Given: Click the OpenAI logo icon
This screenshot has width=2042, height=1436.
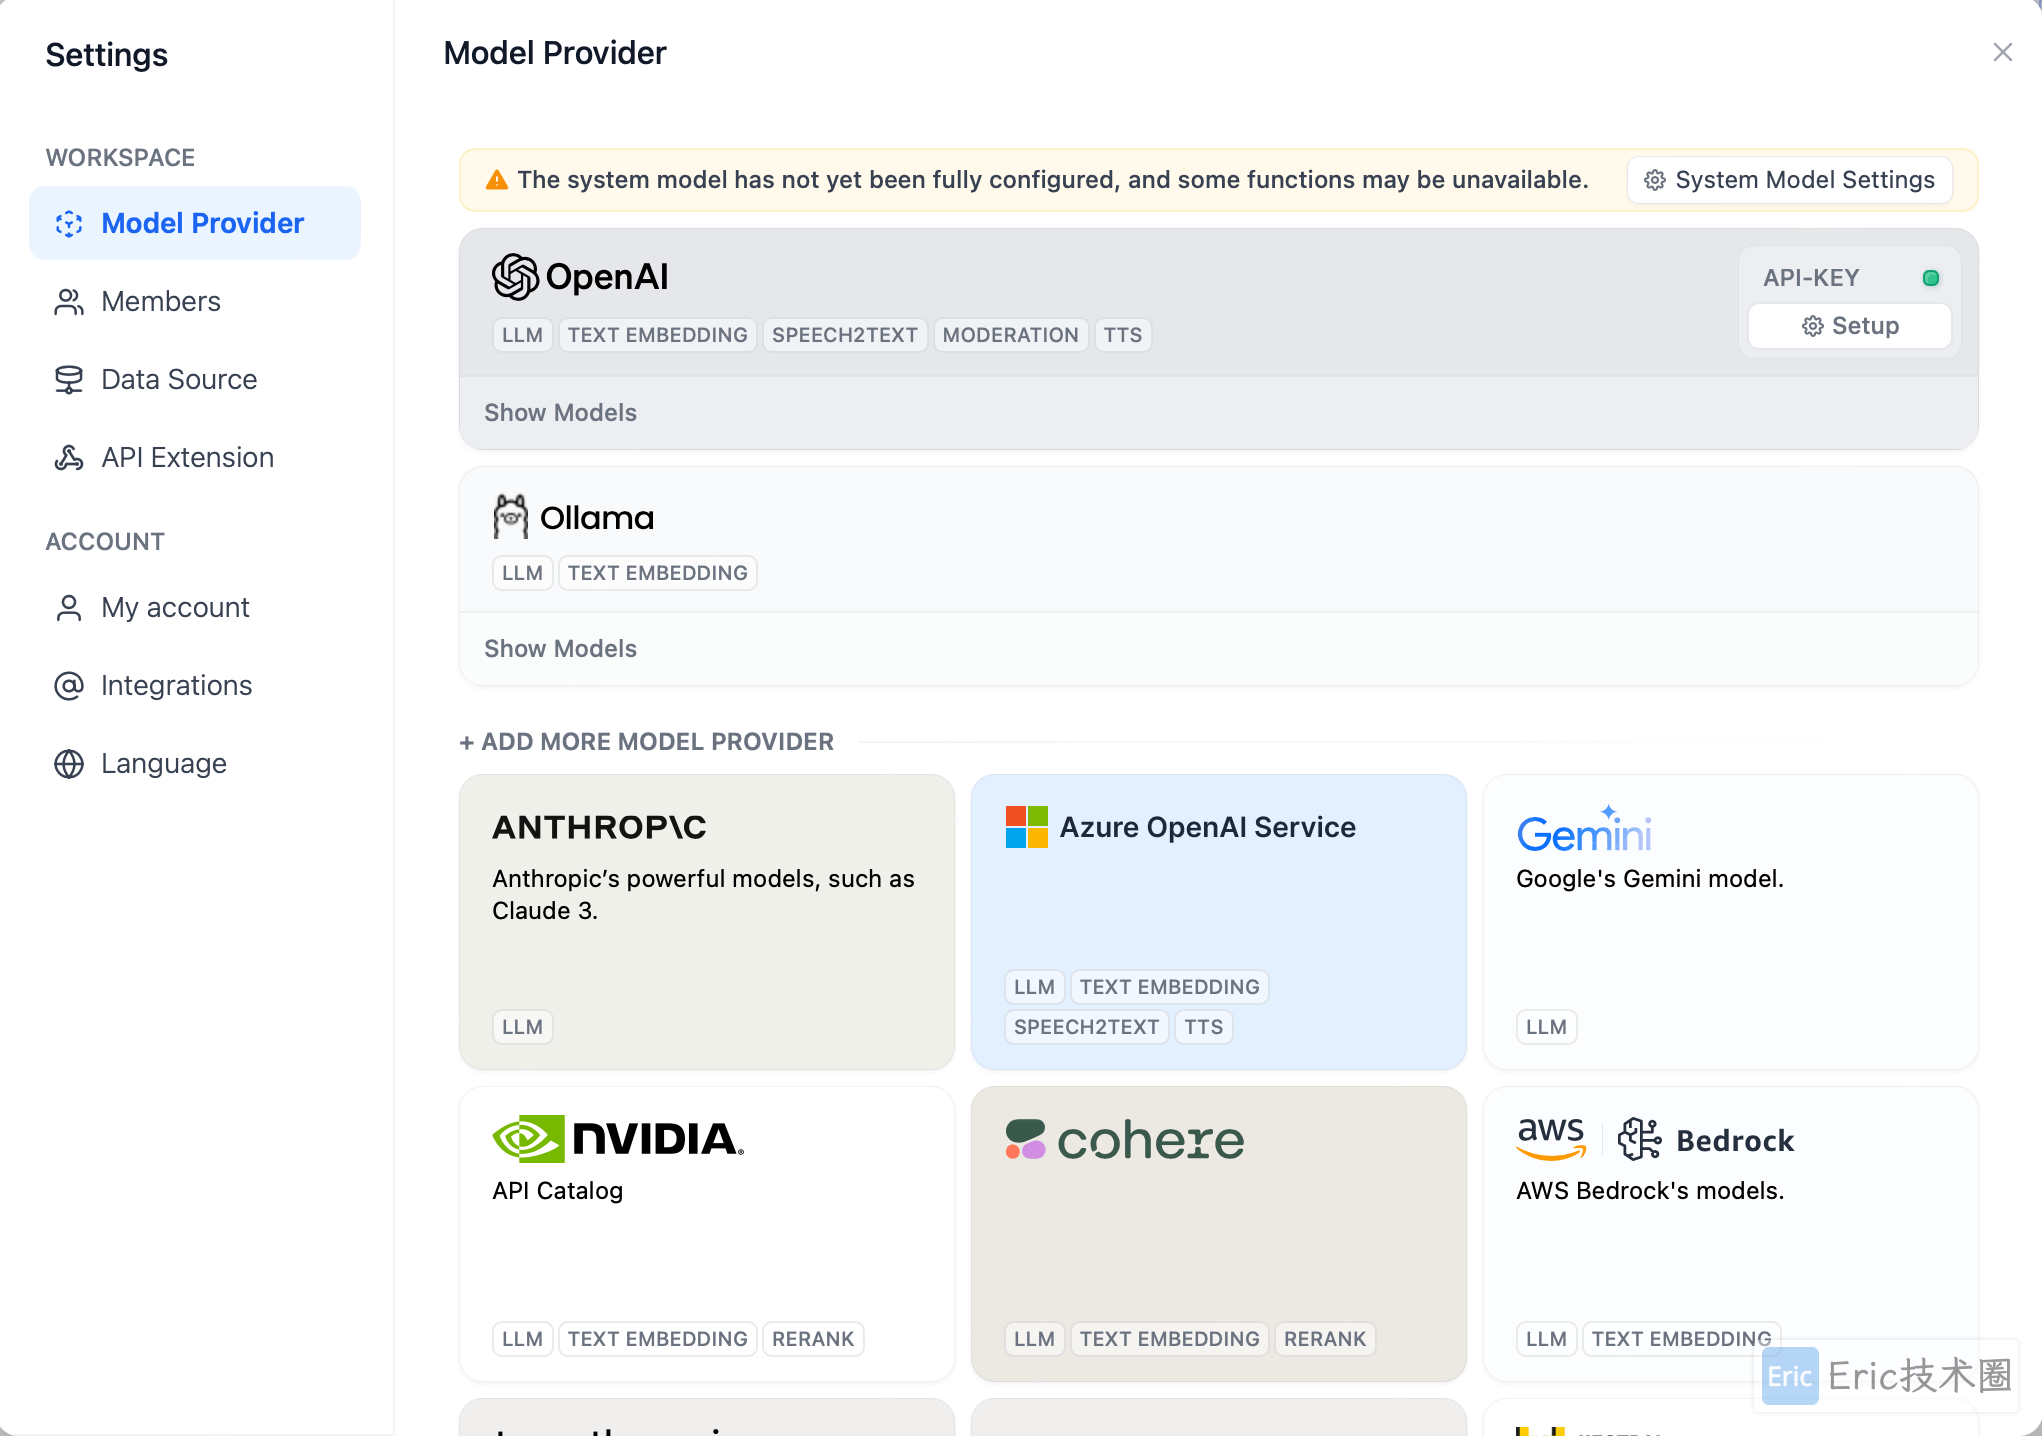Looking at the screenshot, I should coord(515,277).
